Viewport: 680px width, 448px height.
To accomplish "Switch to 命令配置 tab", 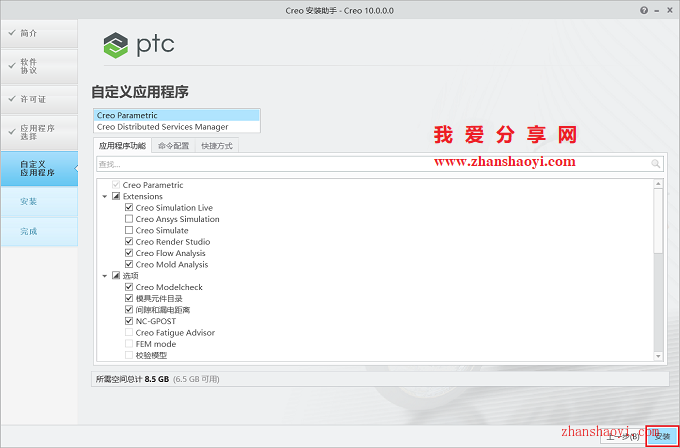I will tap(173, 146).
